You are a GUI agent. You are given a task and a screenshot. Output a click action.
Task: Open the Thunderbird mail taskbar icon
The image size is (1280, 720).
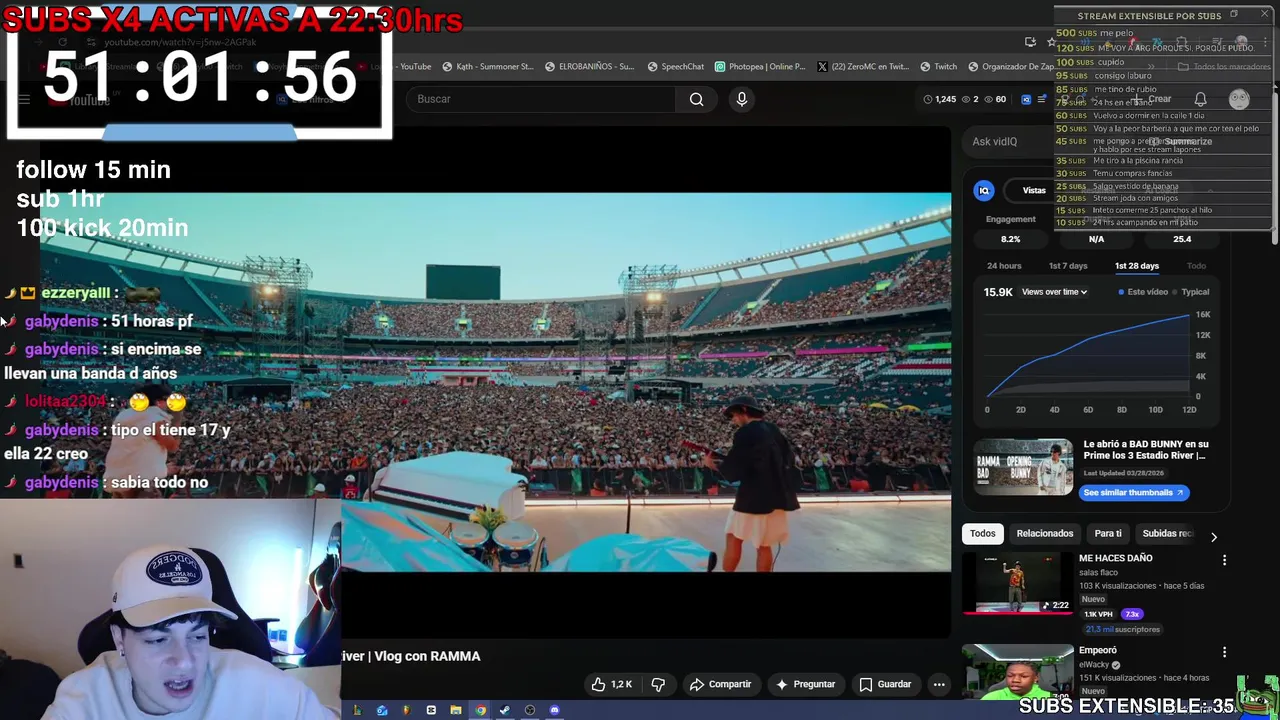click(x=382, y=710)
